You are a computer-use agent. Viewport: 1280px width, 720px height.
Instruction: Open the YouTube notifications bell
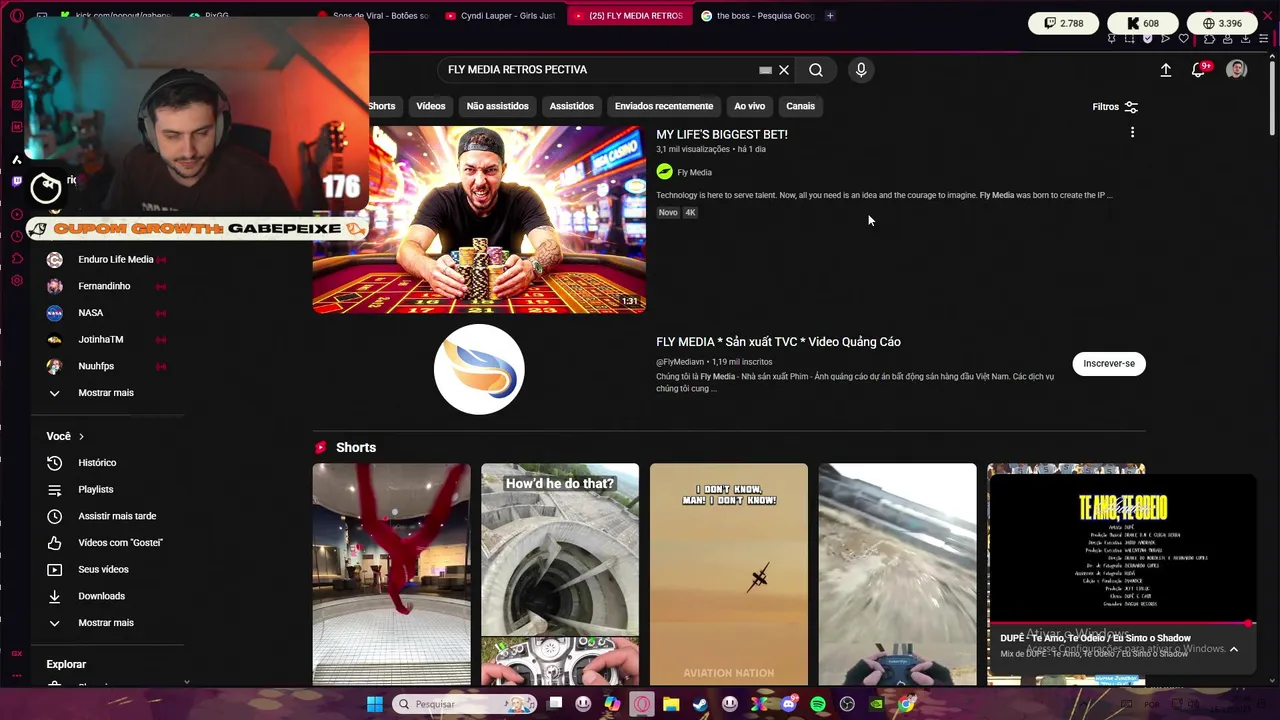(x=1198, y=70)
